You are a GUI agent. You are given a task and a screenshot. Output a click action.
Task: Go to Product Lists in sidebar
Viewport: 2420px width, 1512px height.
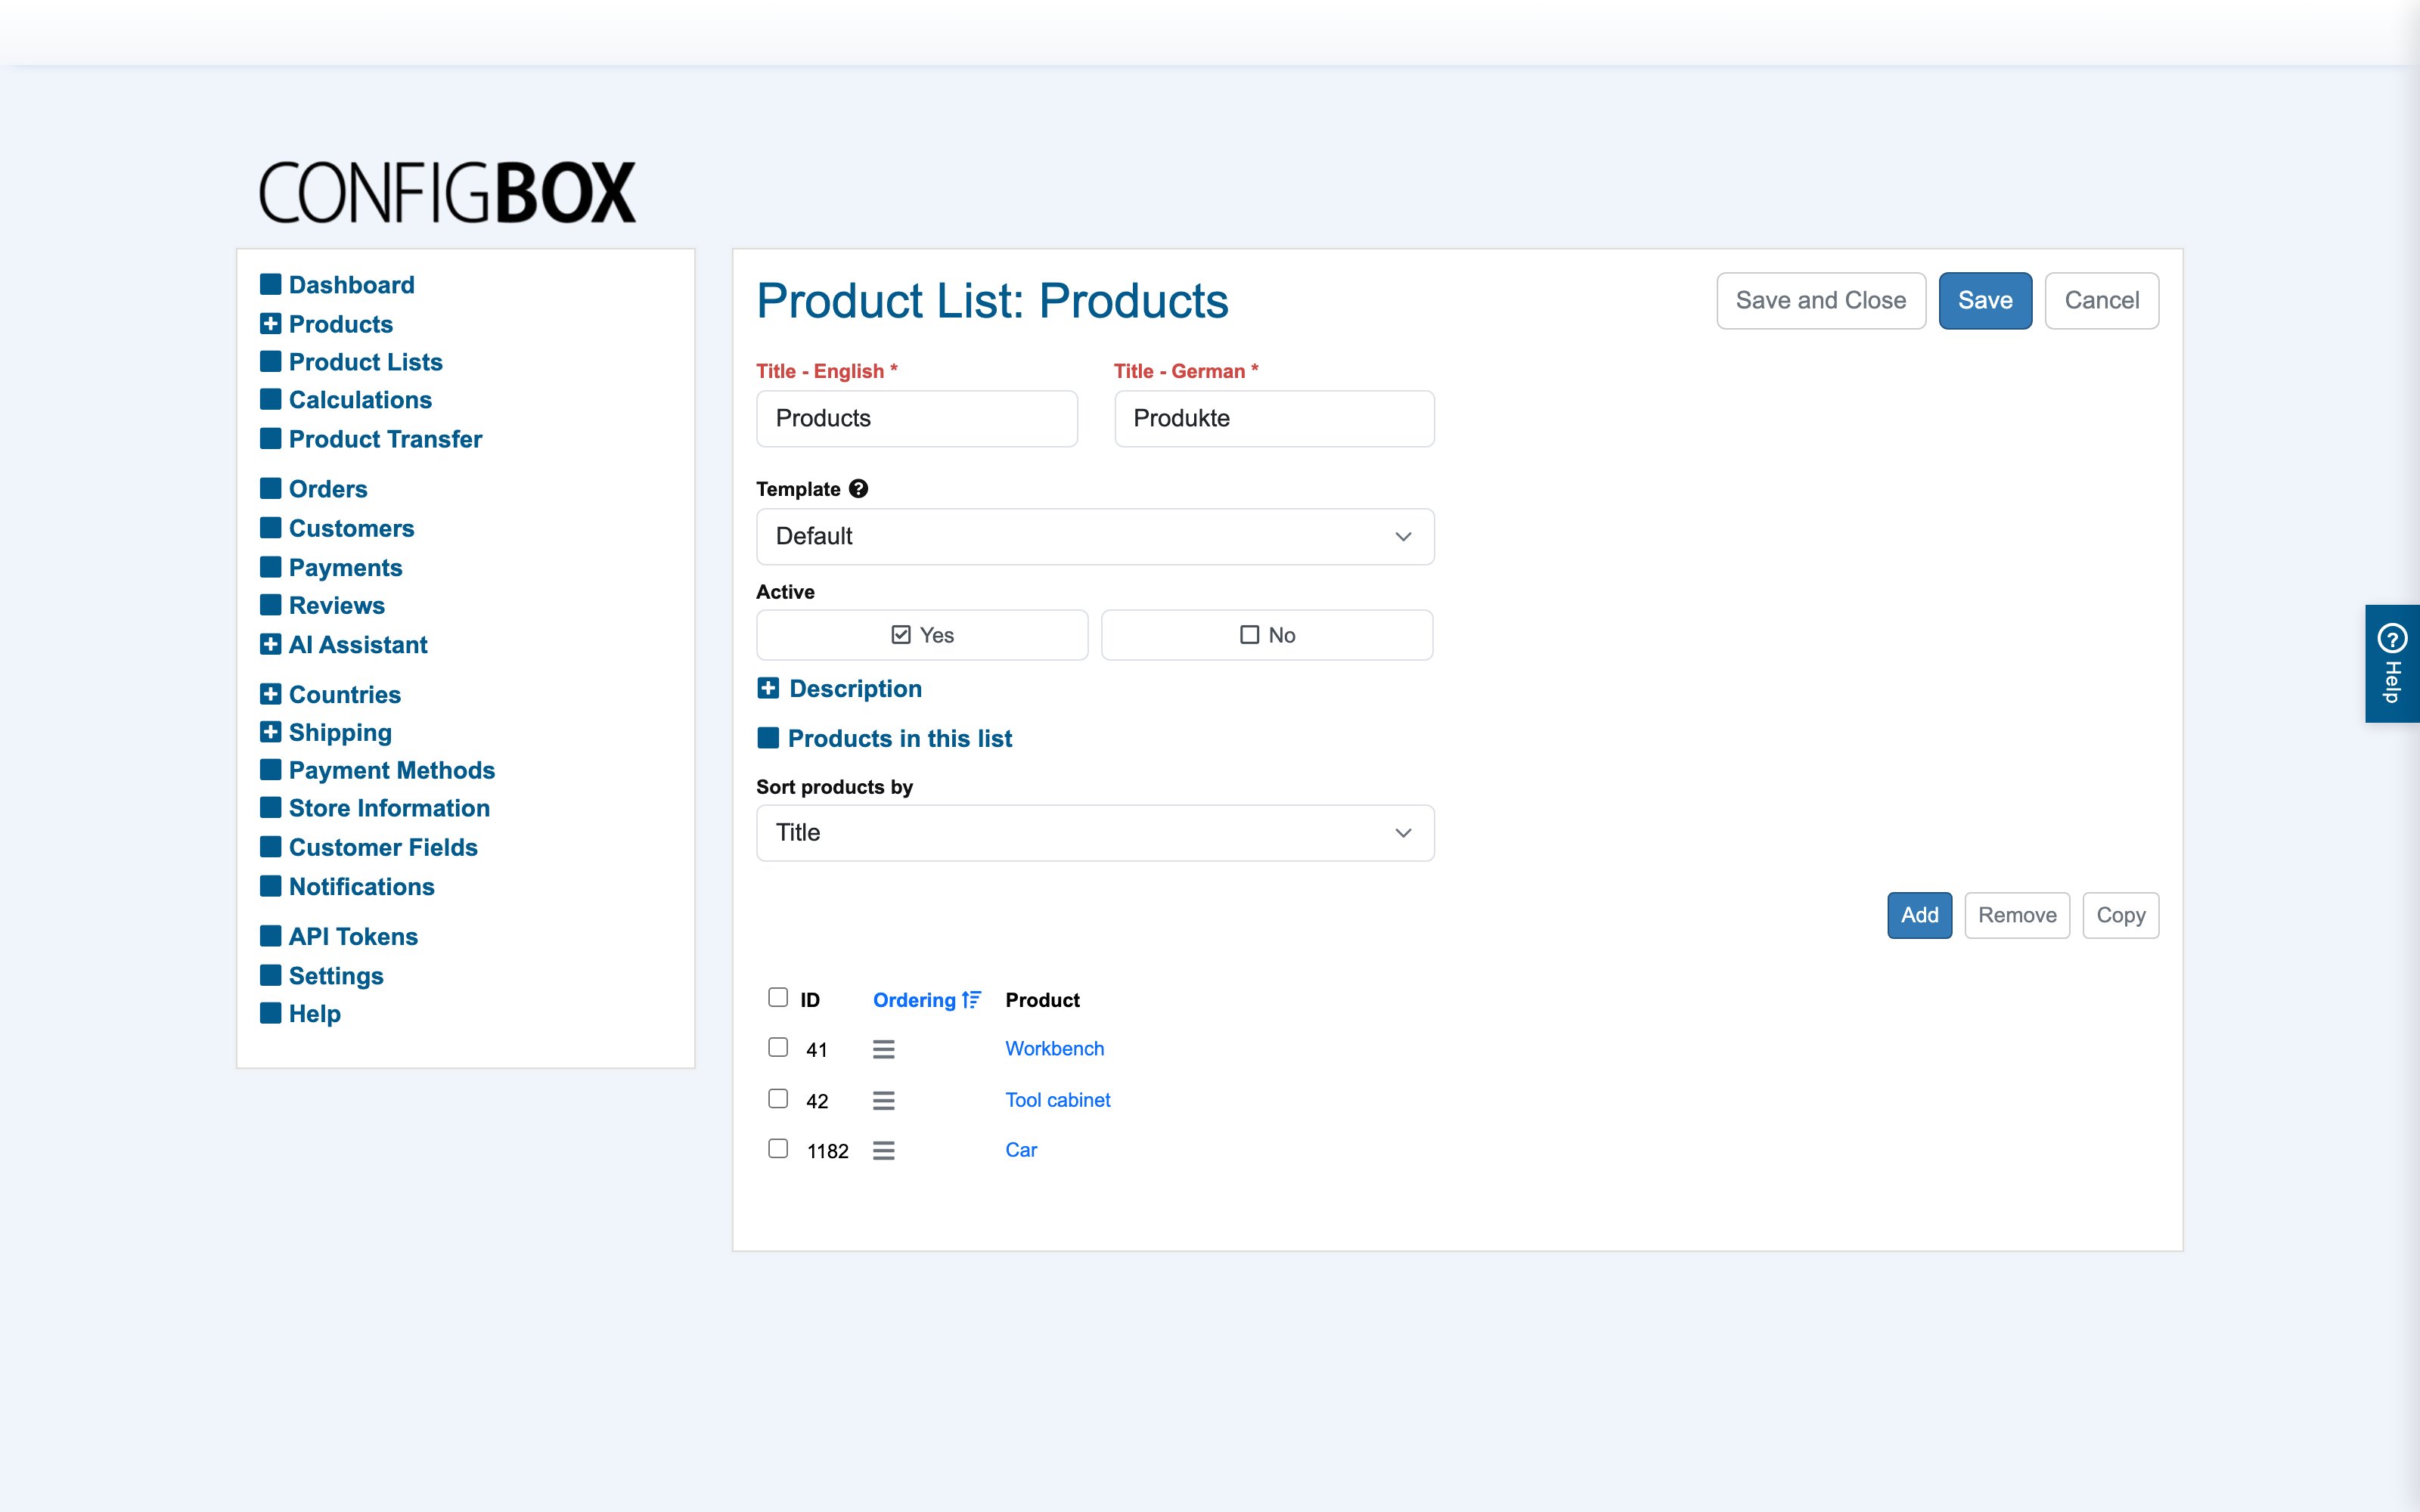[x=365, y=362]
